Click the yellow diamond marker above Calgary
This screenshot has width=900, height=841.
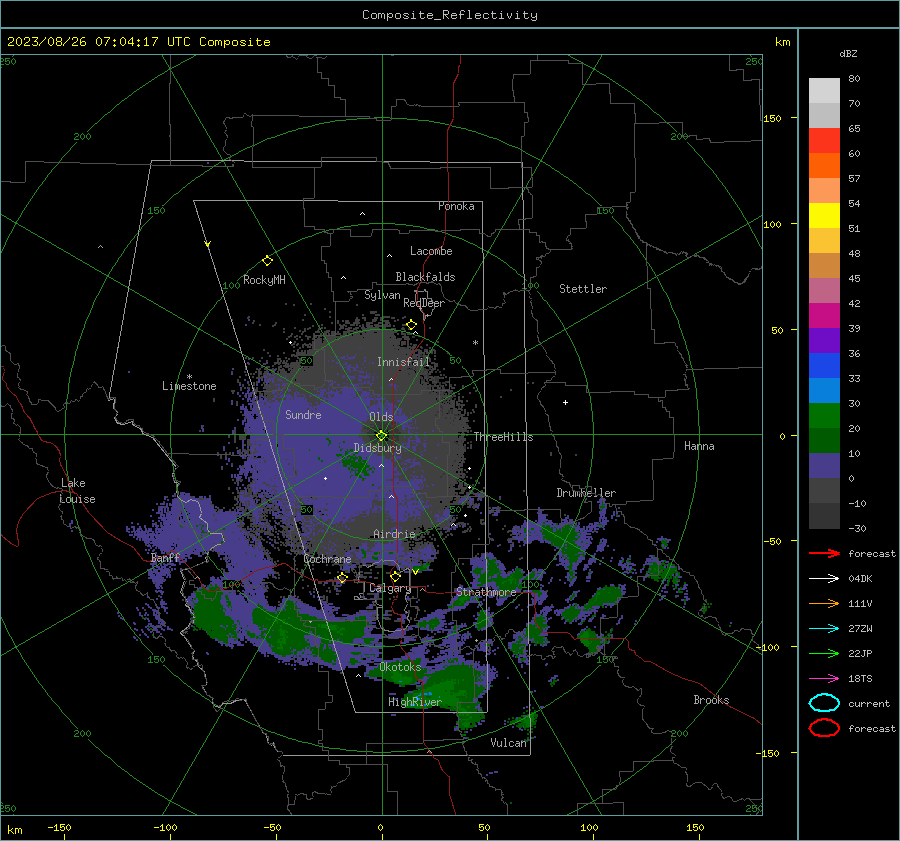395,576
